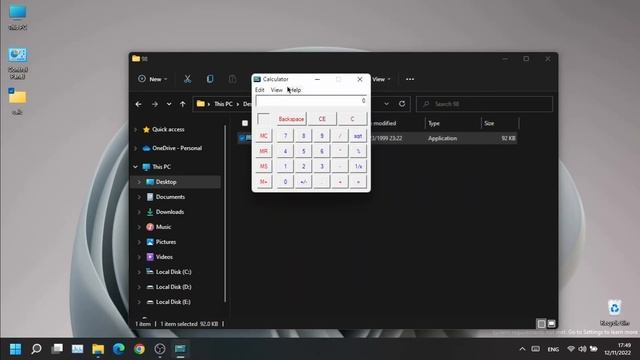The image size is (640, 360).
Task: Open the recent locations dropdown arrow
Action: [169, 104]
